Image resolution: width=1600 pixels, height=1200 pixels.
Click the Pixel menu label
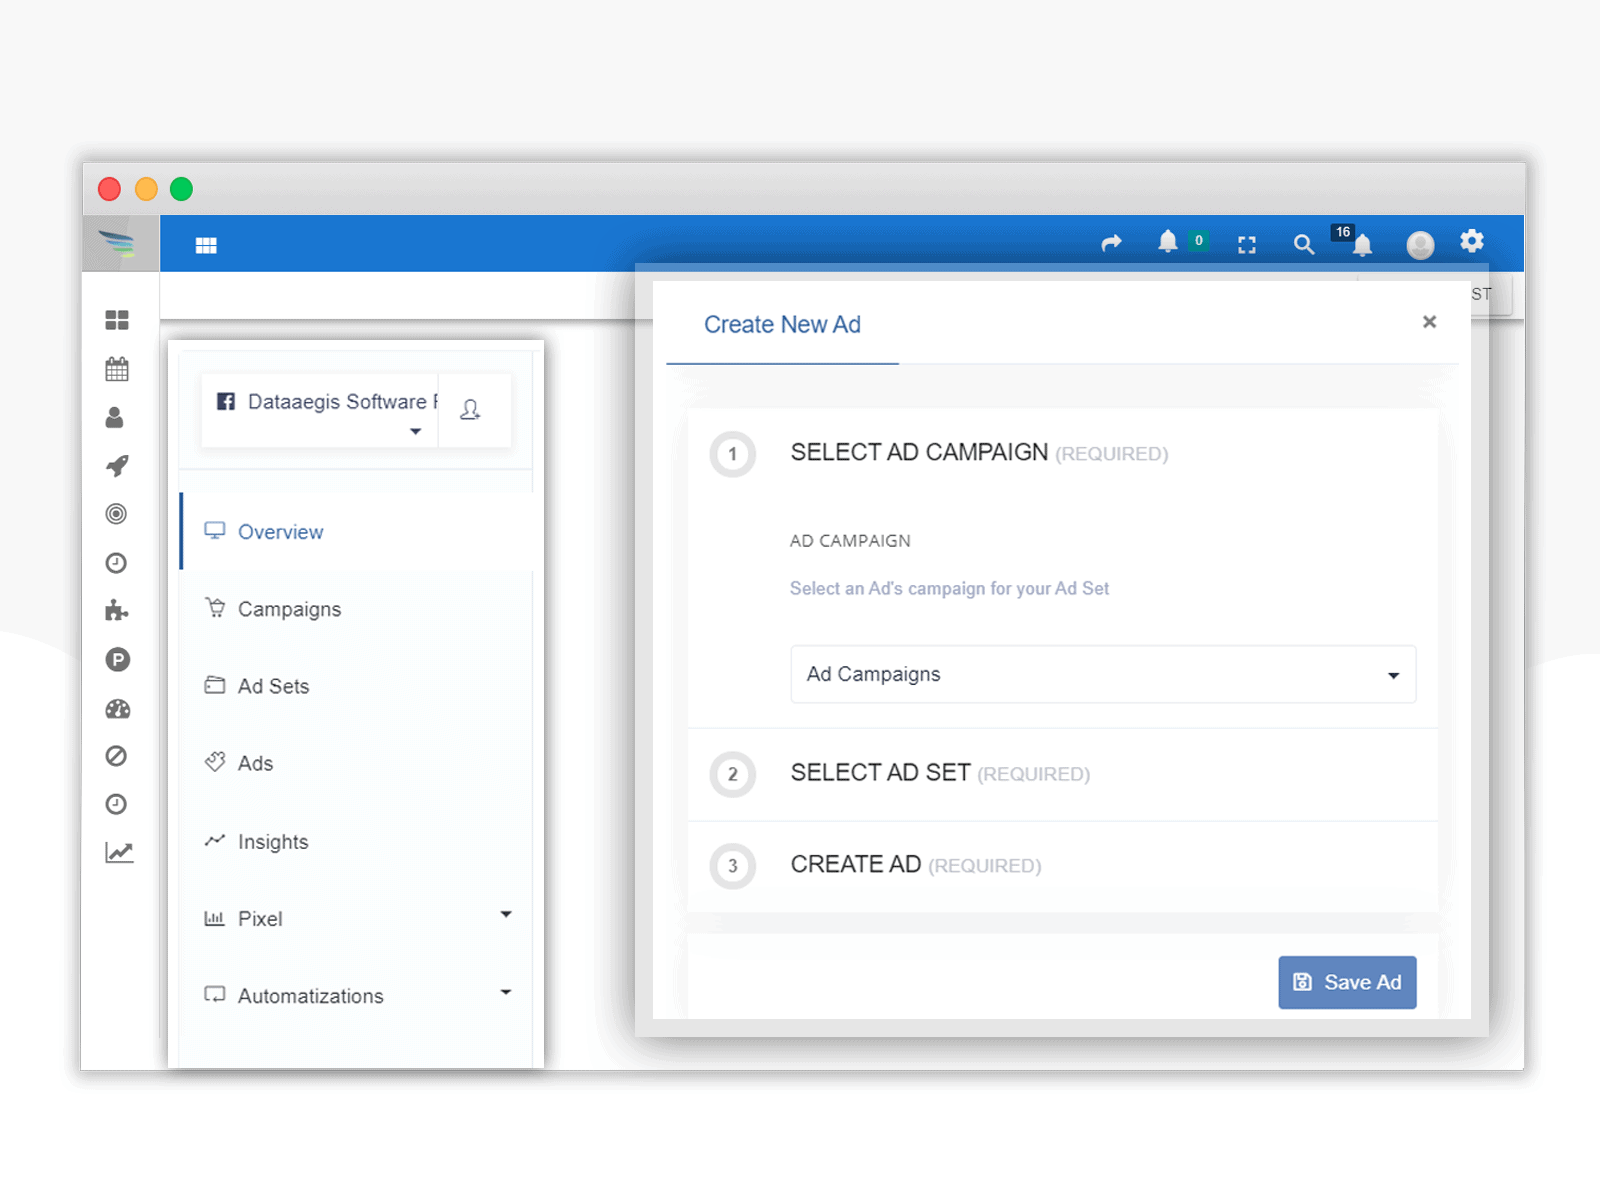(x=260, y=919)
